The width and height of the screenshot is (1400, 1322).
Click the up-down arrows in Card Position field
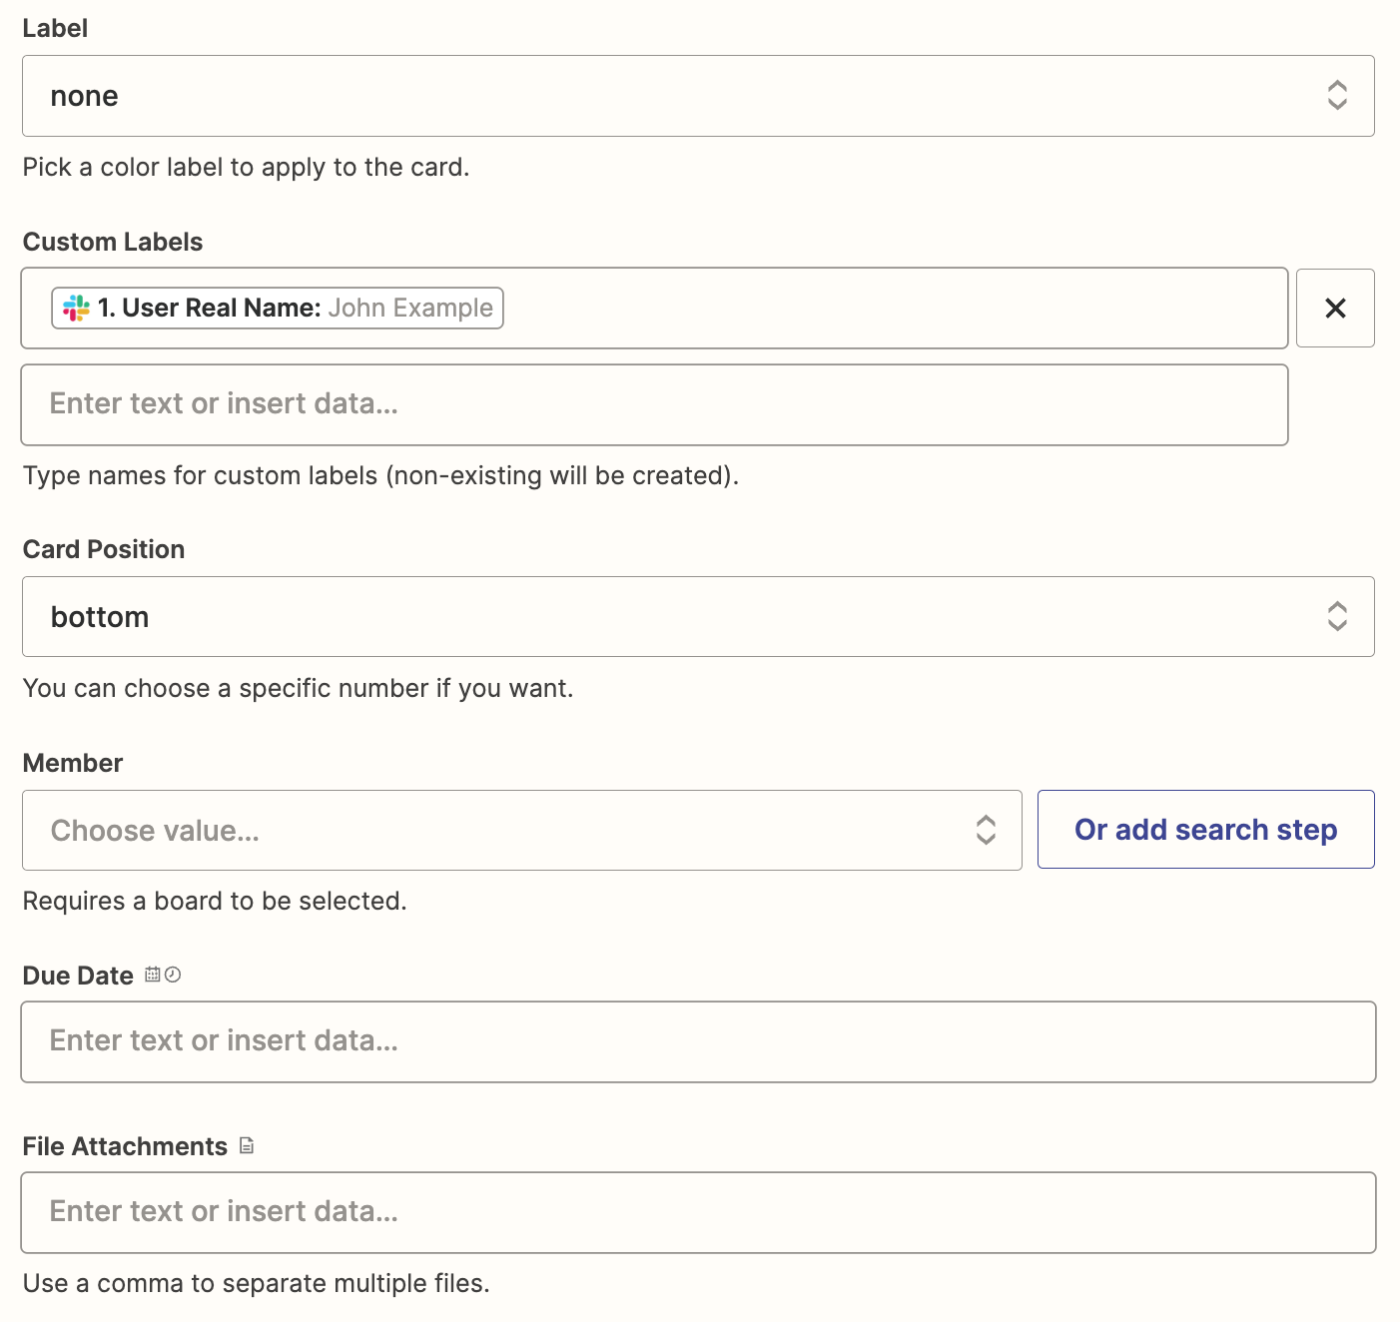point(1337,616)
